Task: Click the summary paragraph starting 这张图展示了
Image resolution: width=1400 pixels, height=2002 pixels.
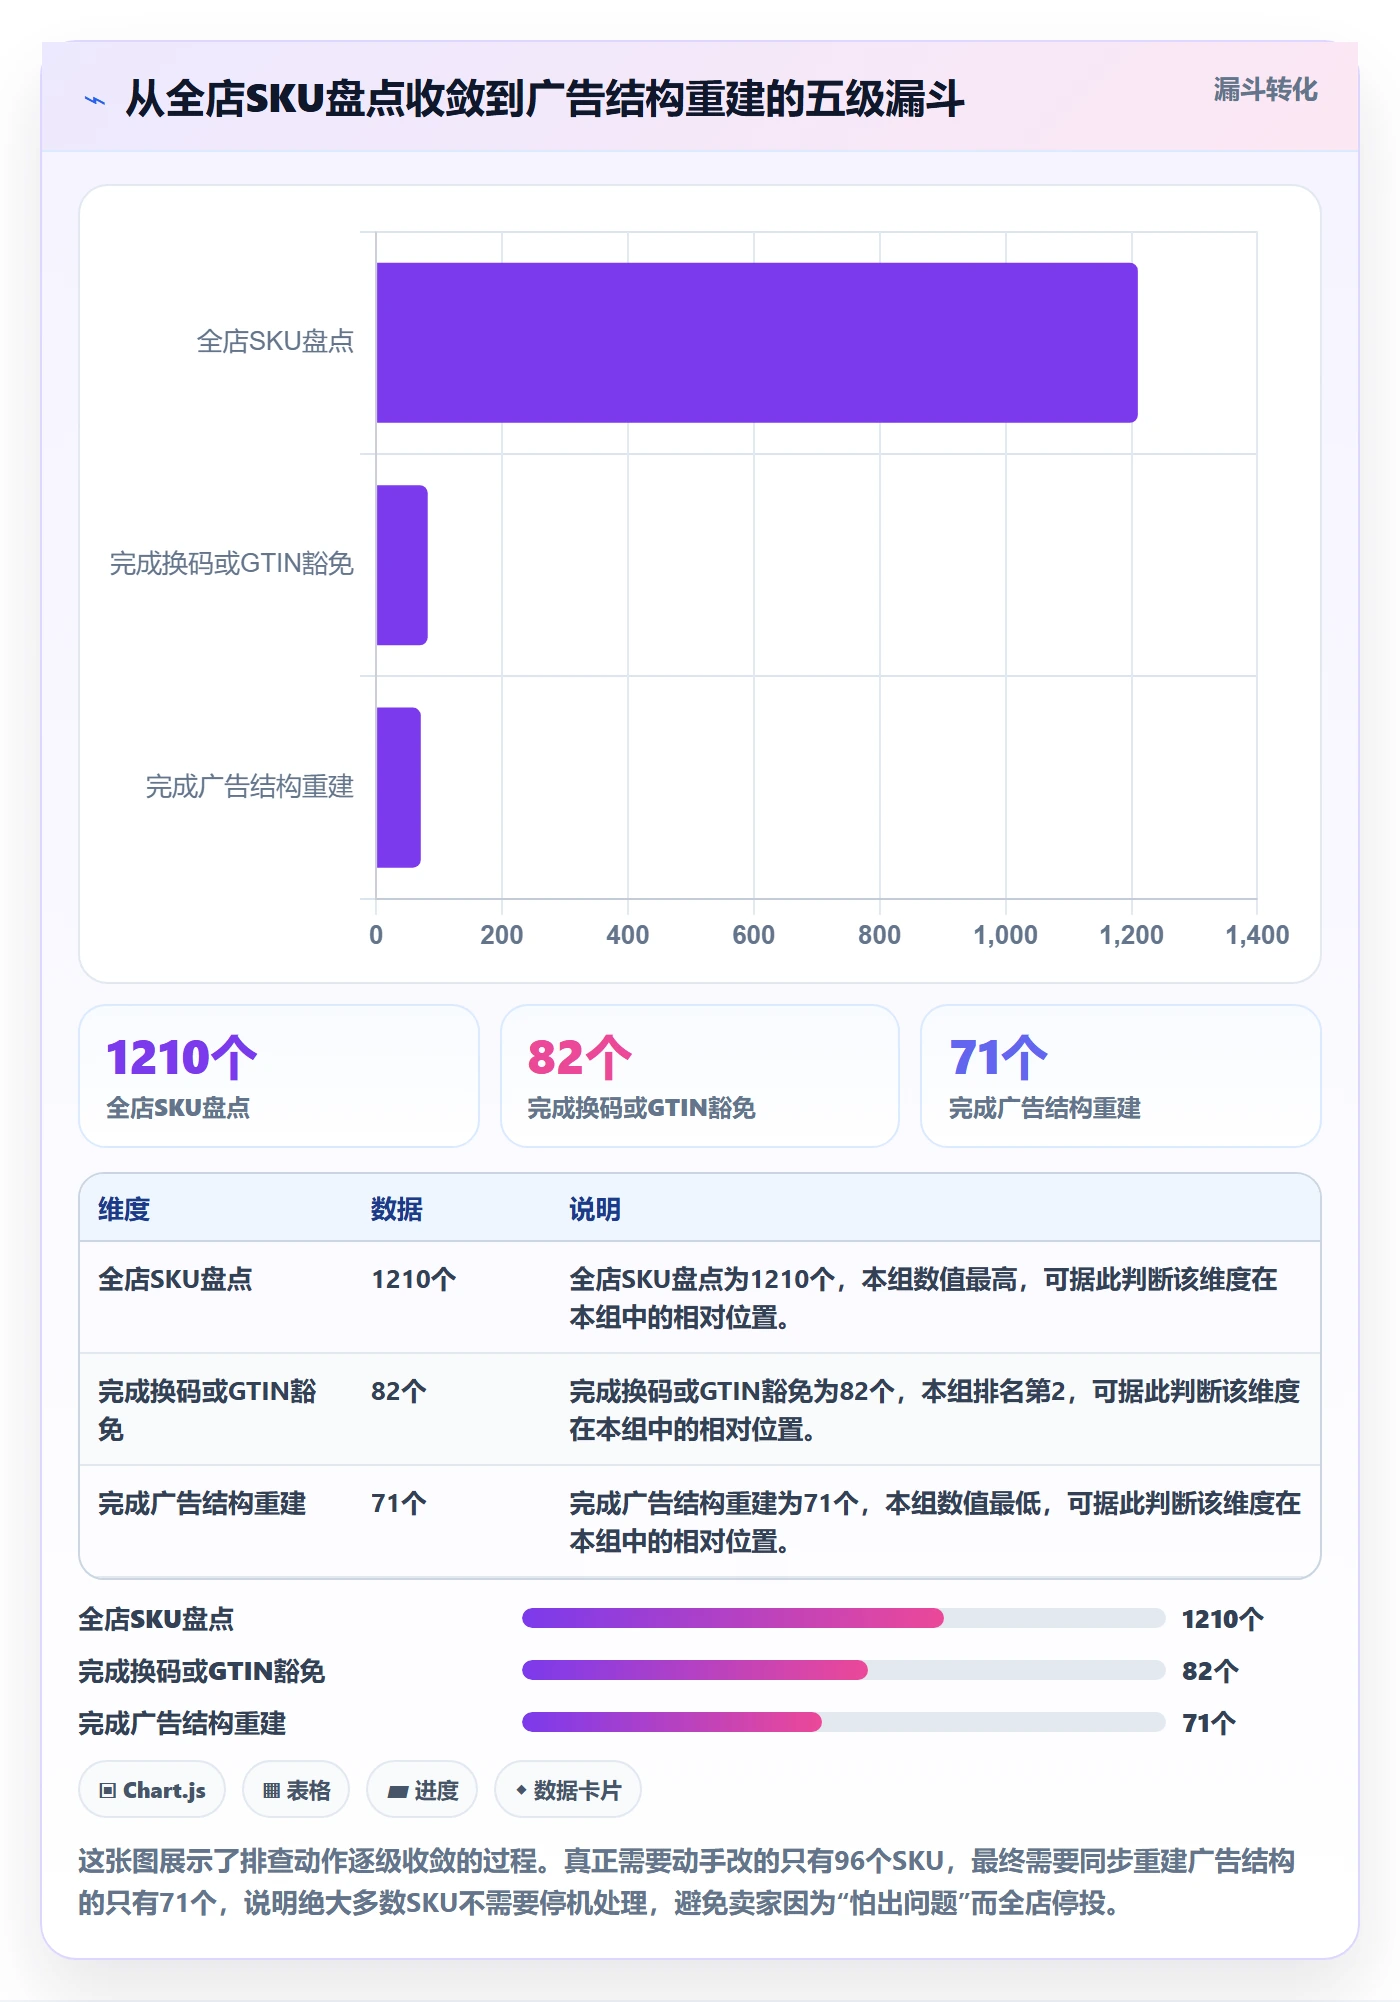Action: pos(687,1881)
